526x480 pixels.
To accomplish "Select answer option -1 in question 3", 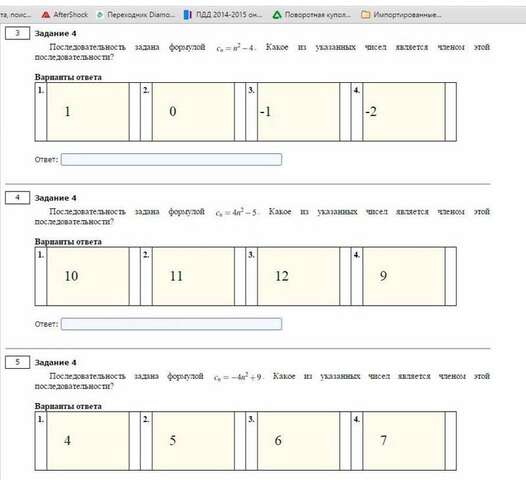I will pos(299,112).
